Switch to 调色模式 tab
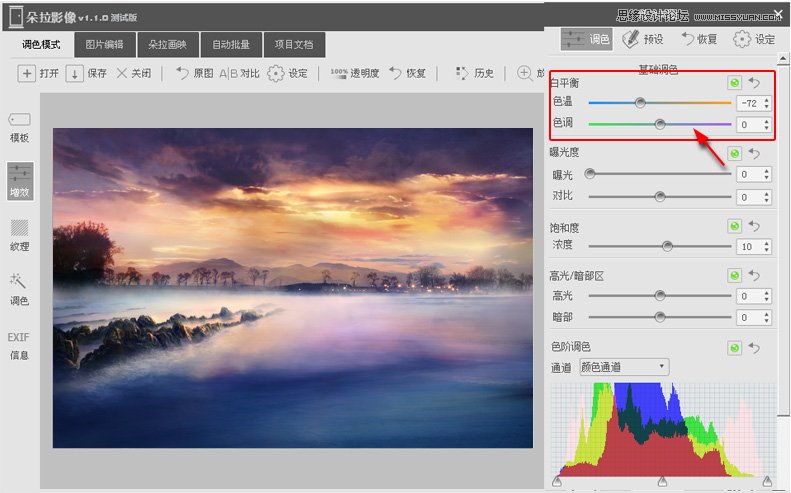Viewport: 791px width, 493px height. (41, 44)
